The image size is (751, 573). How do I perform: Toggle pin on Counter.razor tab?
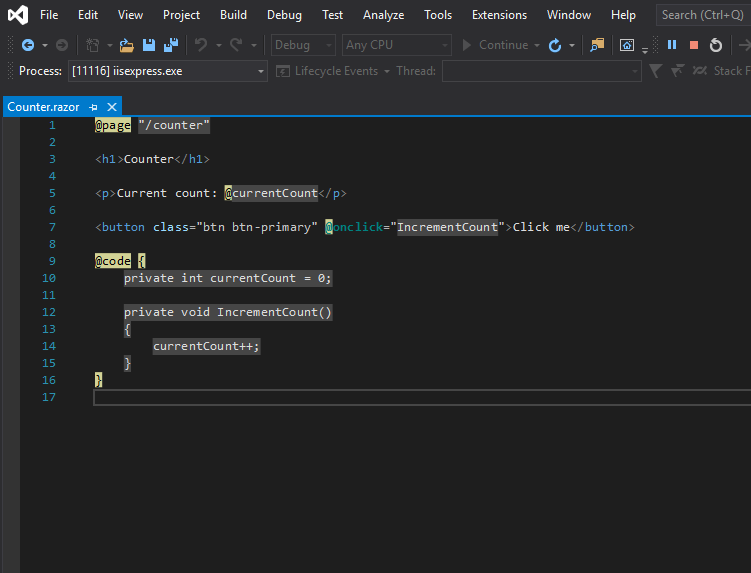coord(93,107)
